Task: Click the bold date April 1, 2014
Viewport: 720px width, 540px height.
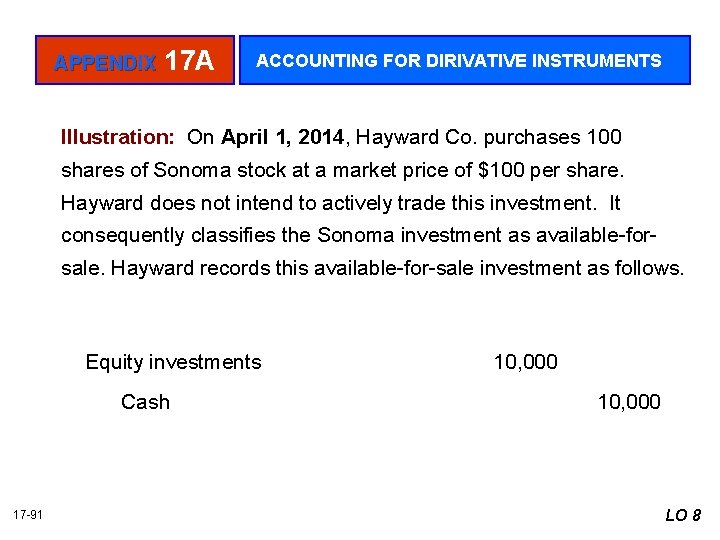Action: [x=284, y=137]
